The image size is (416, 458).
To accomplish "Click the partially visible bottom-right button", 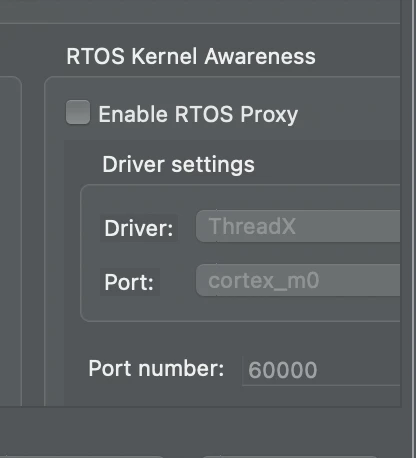I will pos(290,456).
